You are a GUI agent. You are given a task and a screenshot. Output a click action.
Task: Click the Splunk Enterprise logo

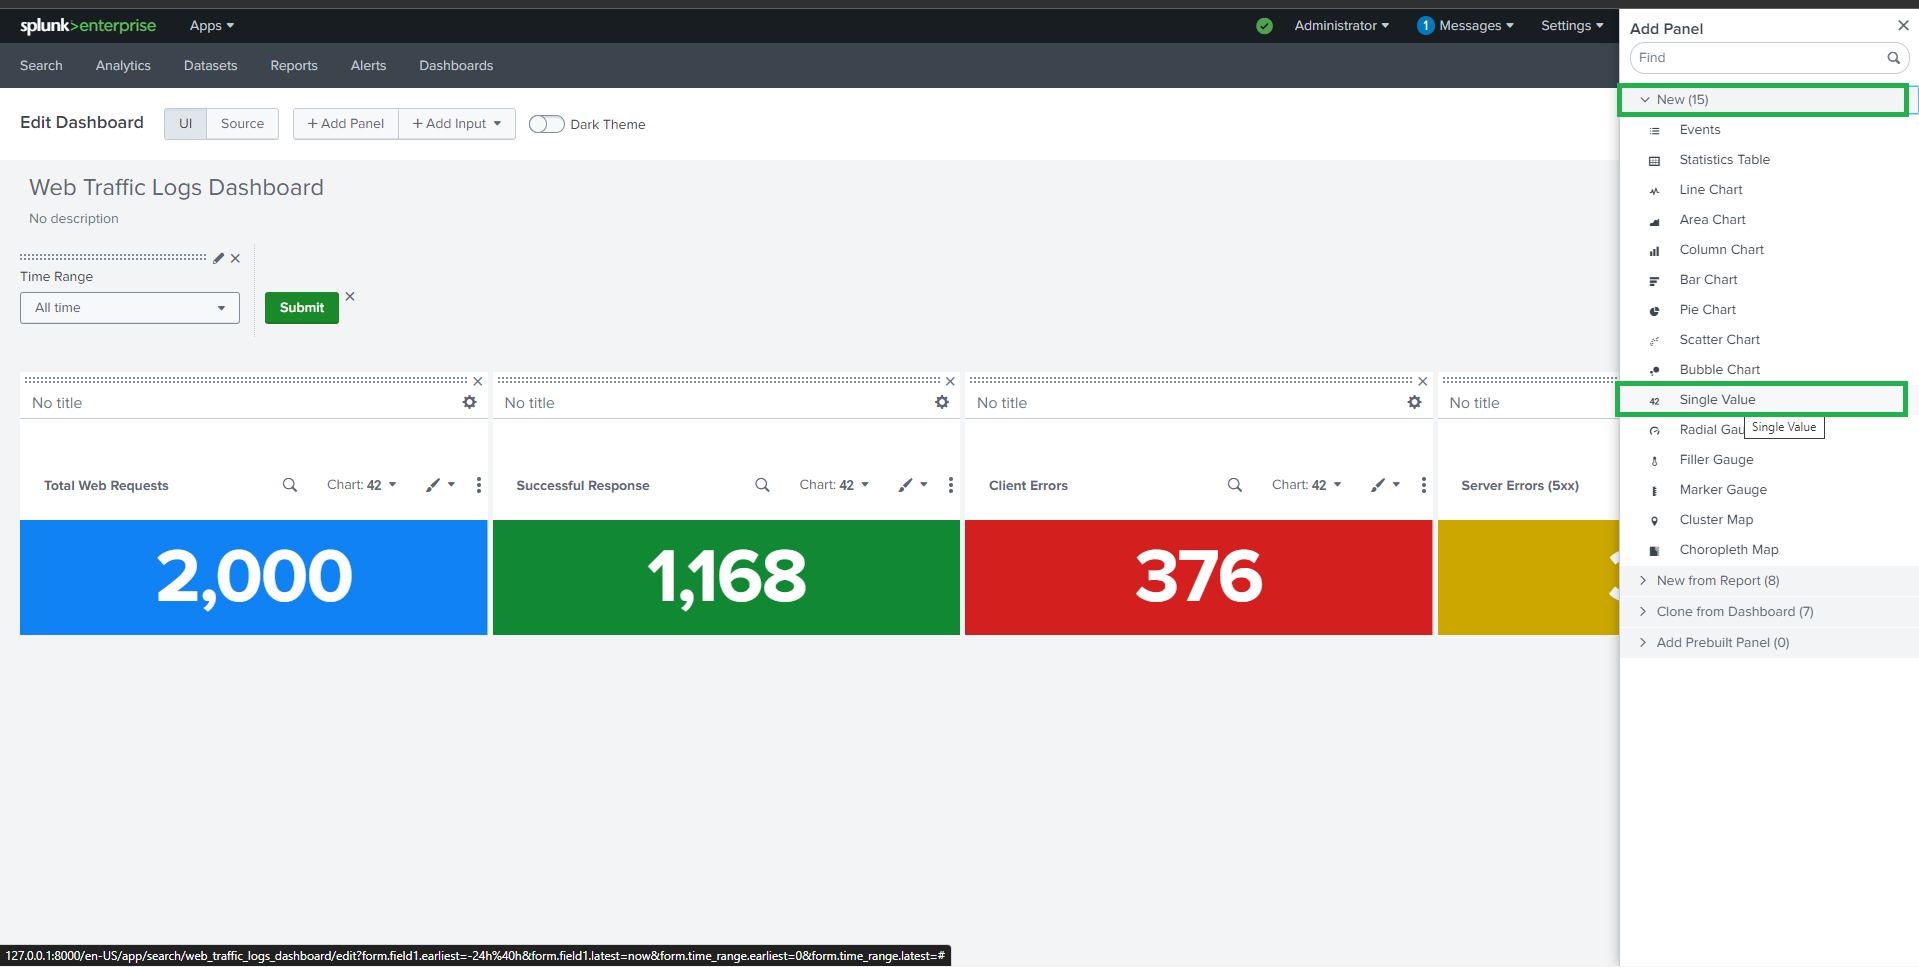click(88, 25)
